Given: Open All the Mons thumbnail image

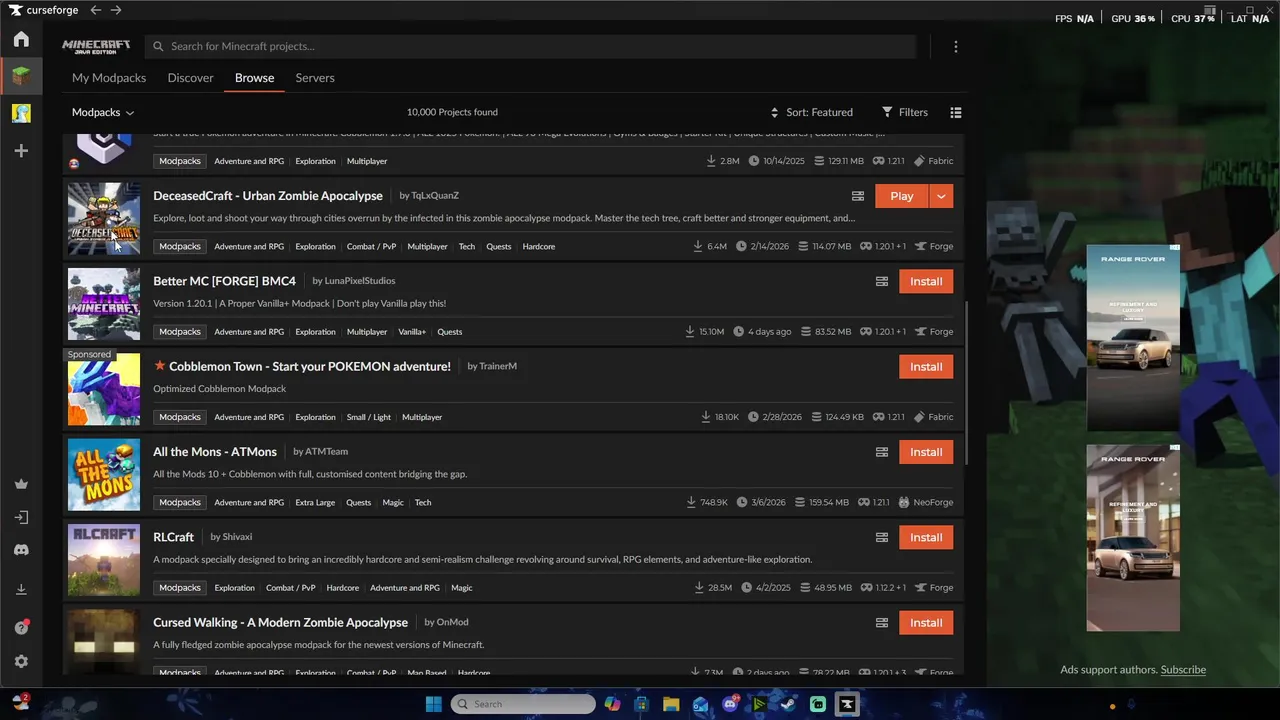Looking at the screenshot, I should 104,474.
